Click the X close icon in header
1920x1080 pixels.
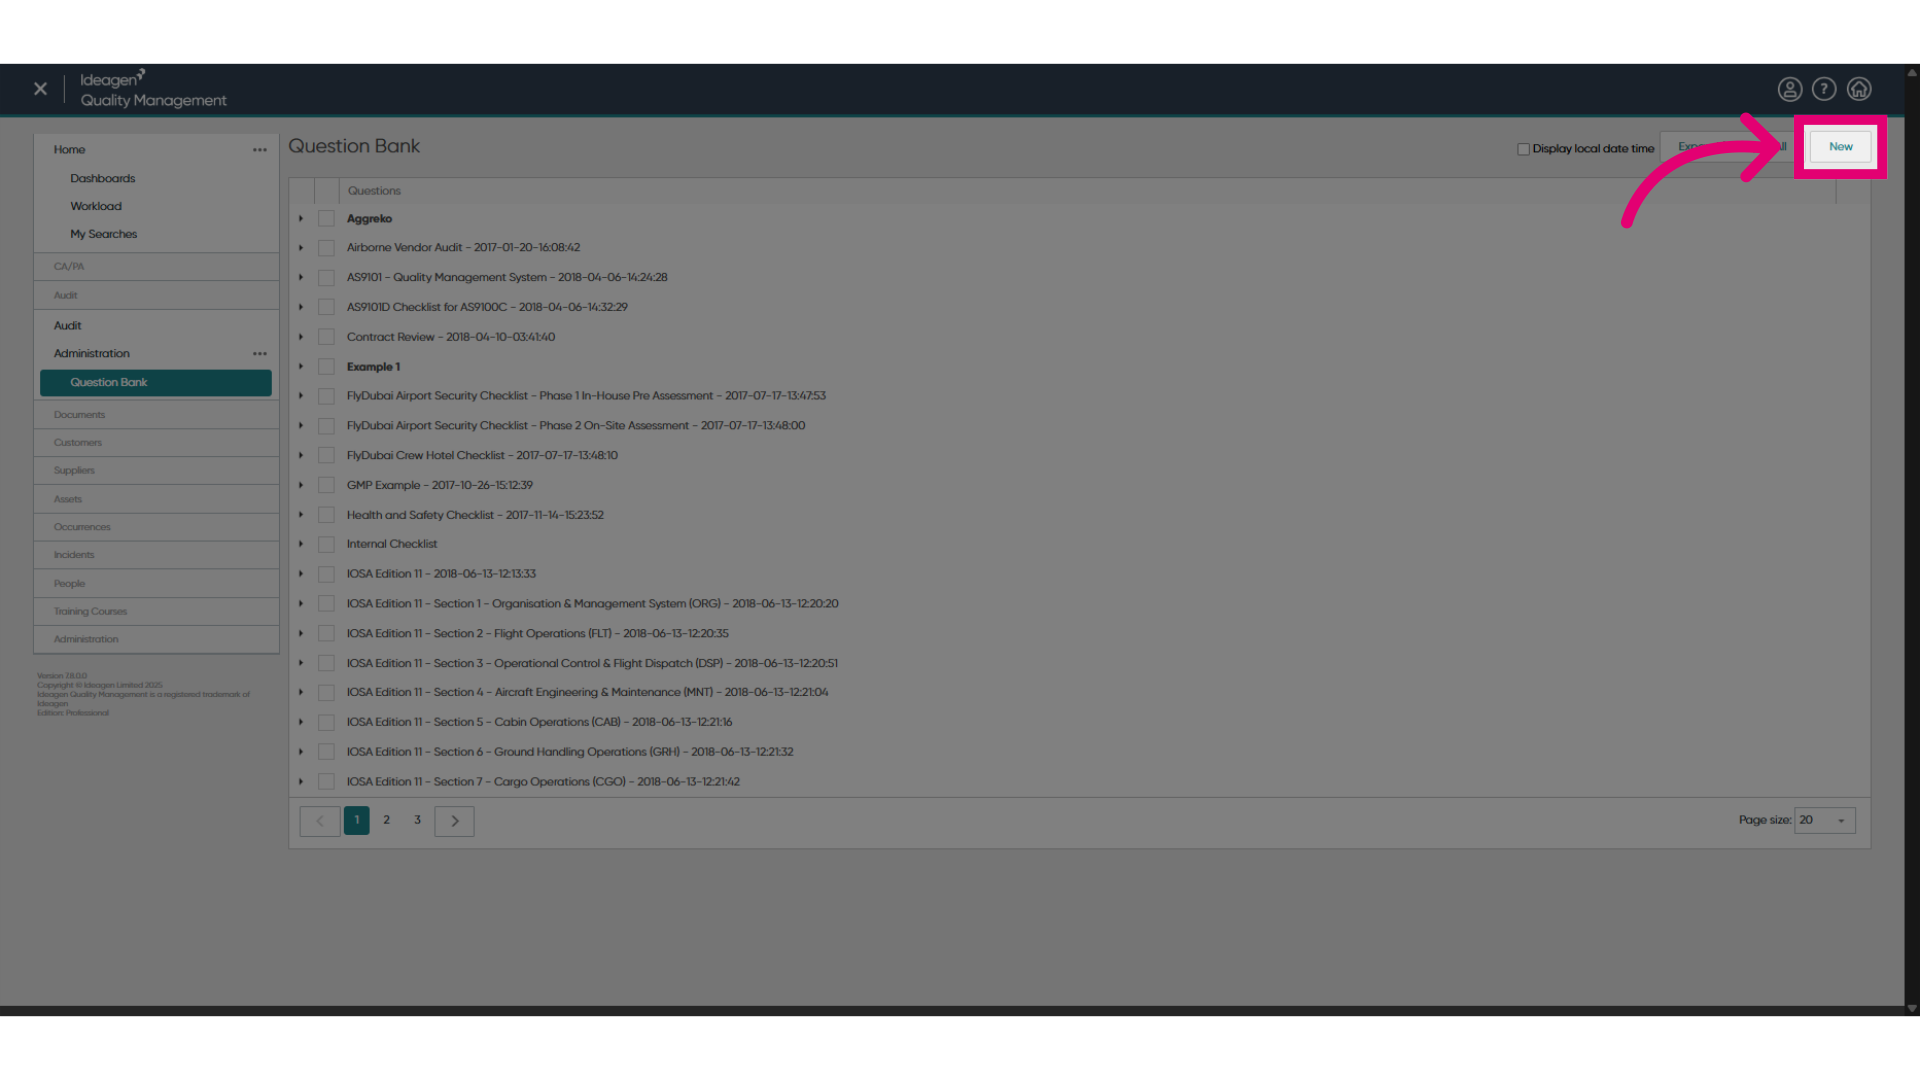pyautogui.click(x=40, y=89)
